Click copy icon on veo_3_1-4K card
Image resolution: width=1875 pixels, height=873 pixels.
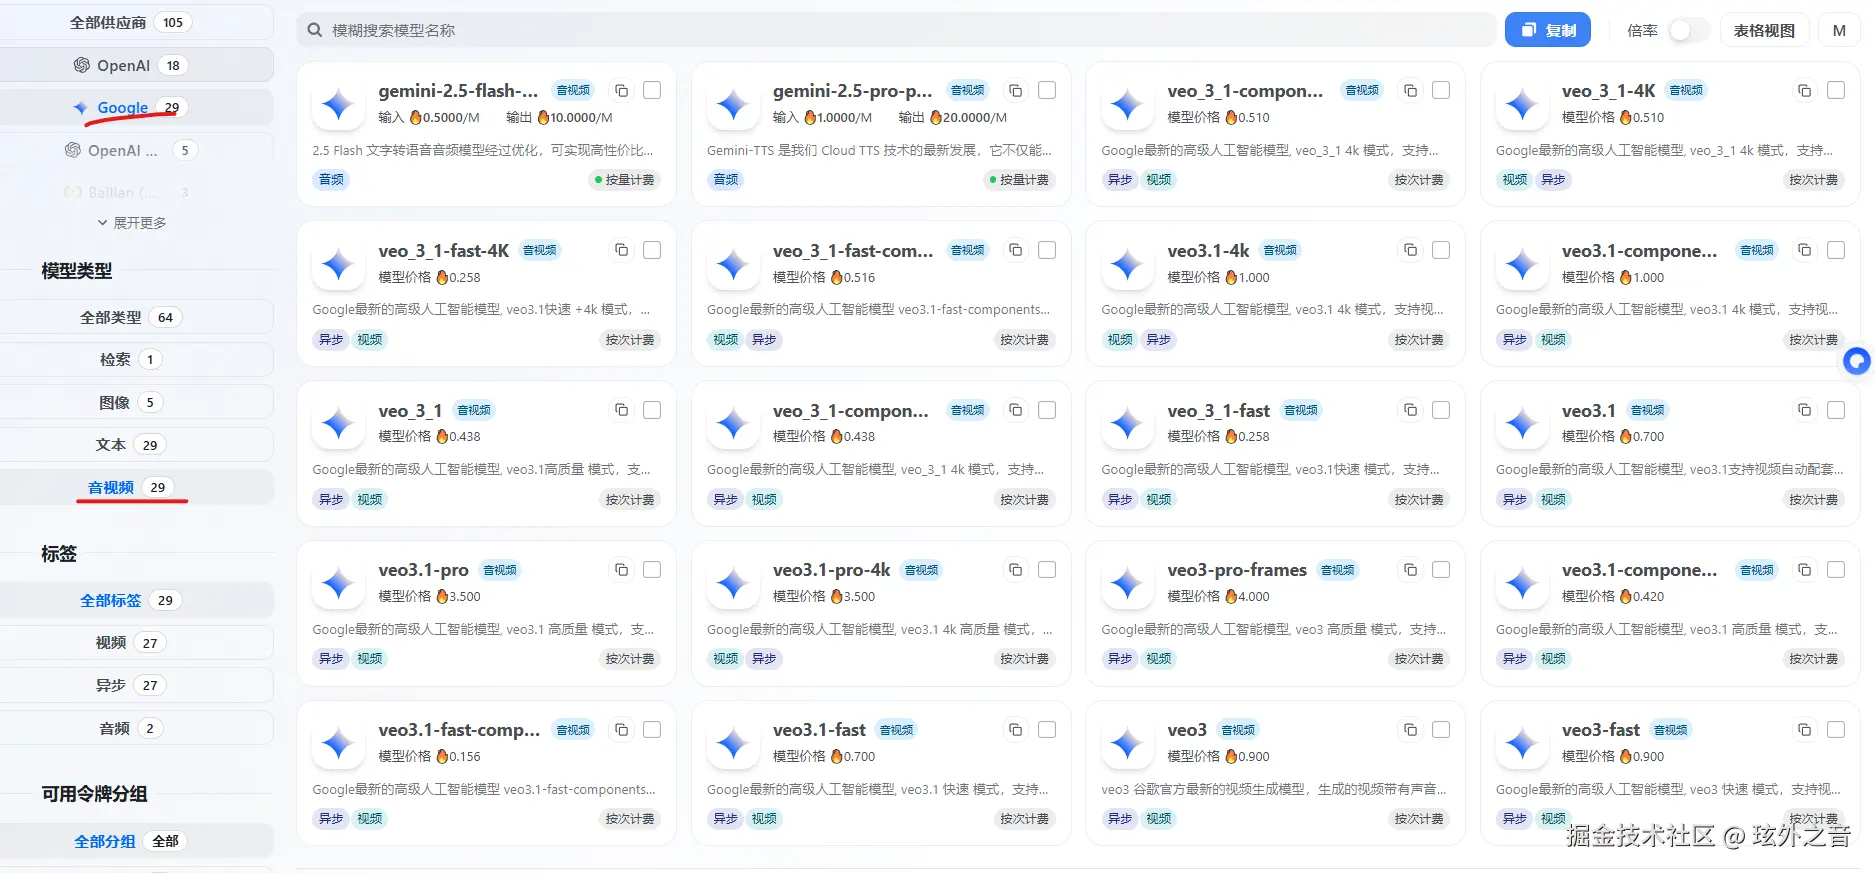[x=1804, y=90]
